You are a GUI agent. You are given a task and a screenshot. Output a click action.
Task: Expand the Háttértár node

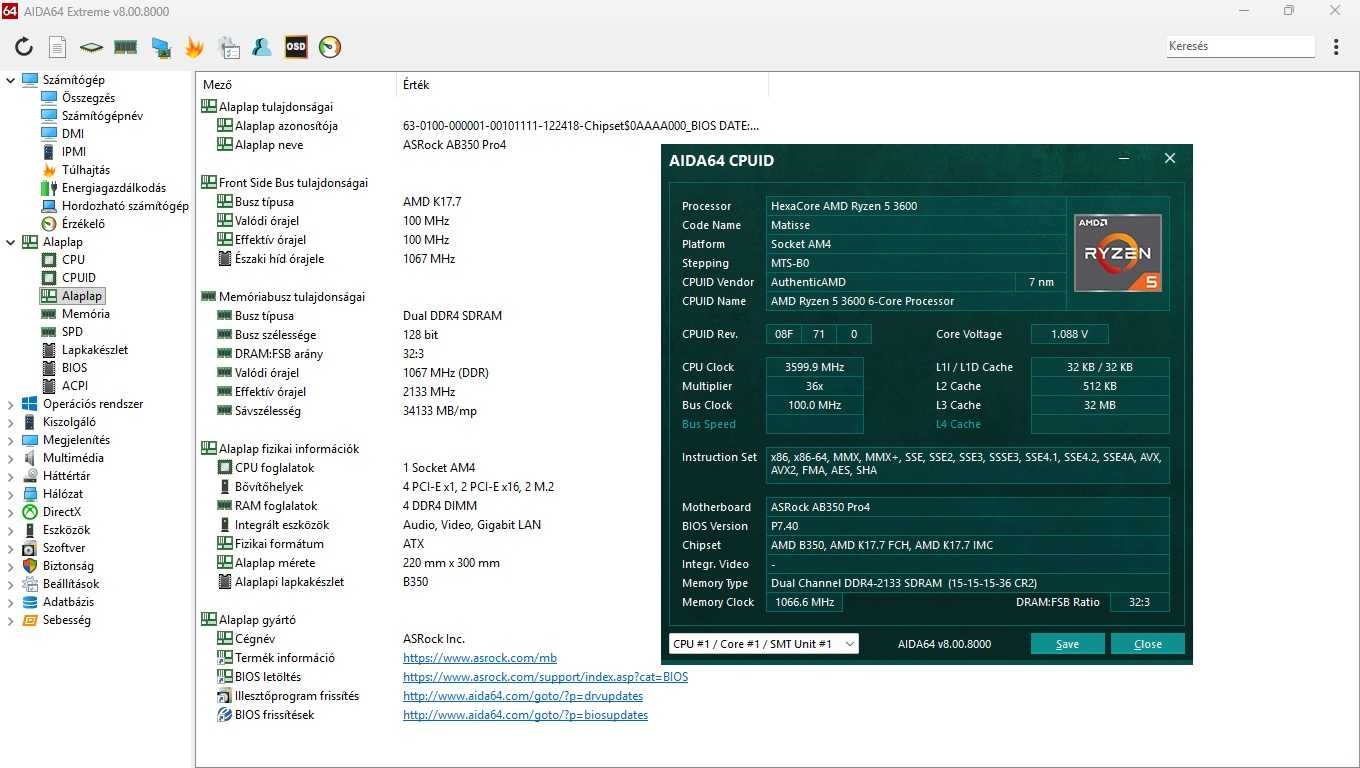[10, 476]
